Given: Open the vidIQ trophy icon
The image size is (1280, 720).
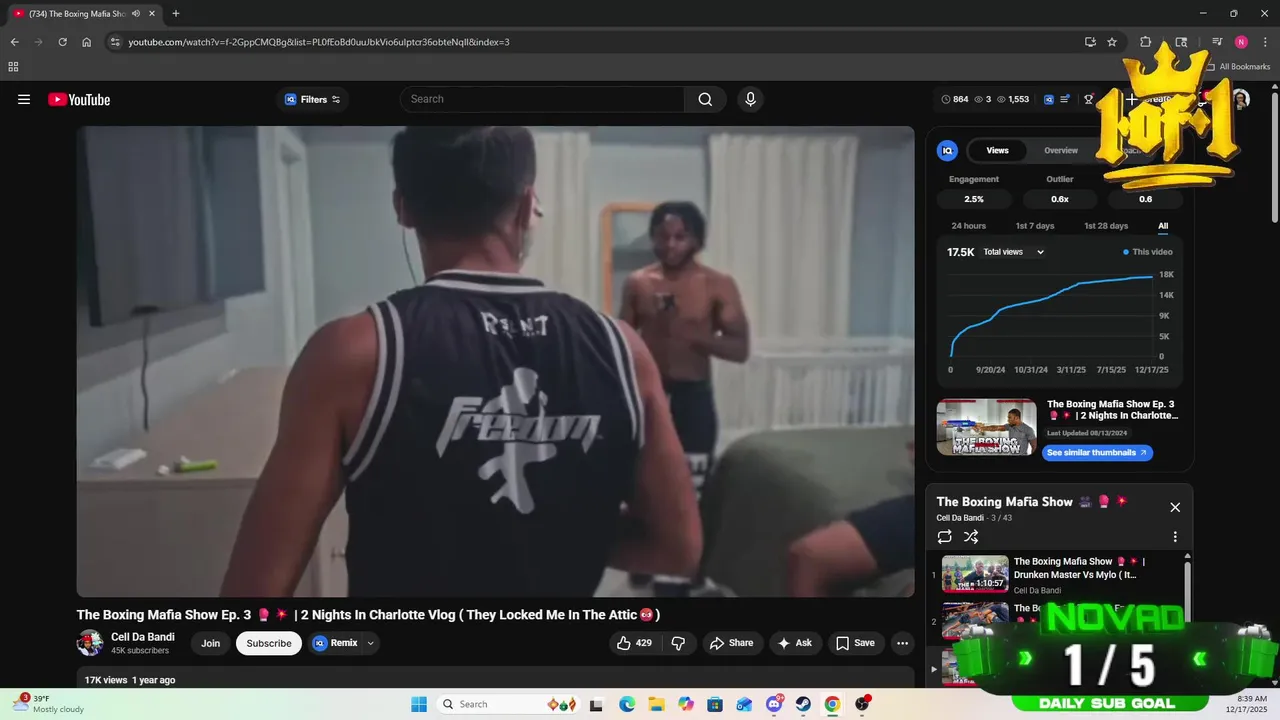Looking at the screenshot, I should pos(1089,99).
